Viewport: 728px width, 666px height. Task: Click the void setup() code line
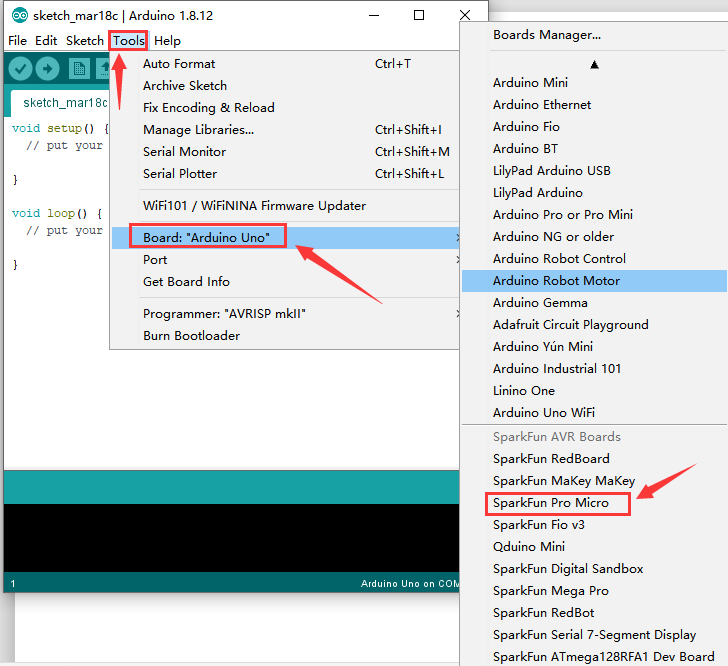(x=60, y=128)
